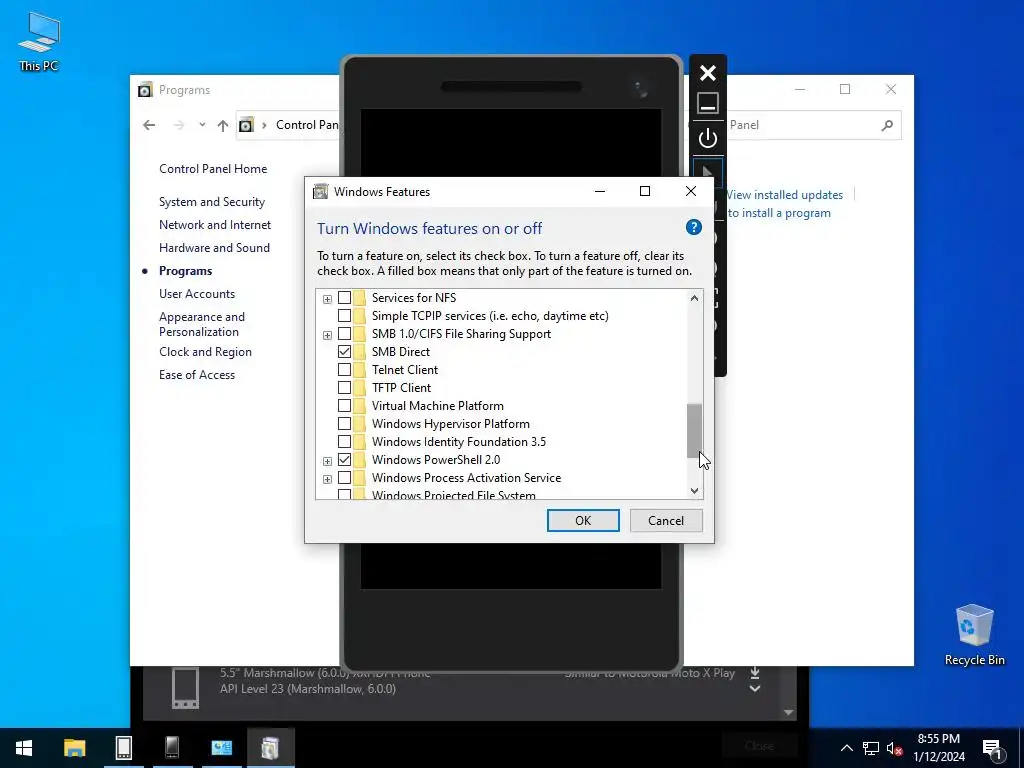Go back in the Programs window
The width and height of the screenshot is (1024, 768).
tap(149, 125)
